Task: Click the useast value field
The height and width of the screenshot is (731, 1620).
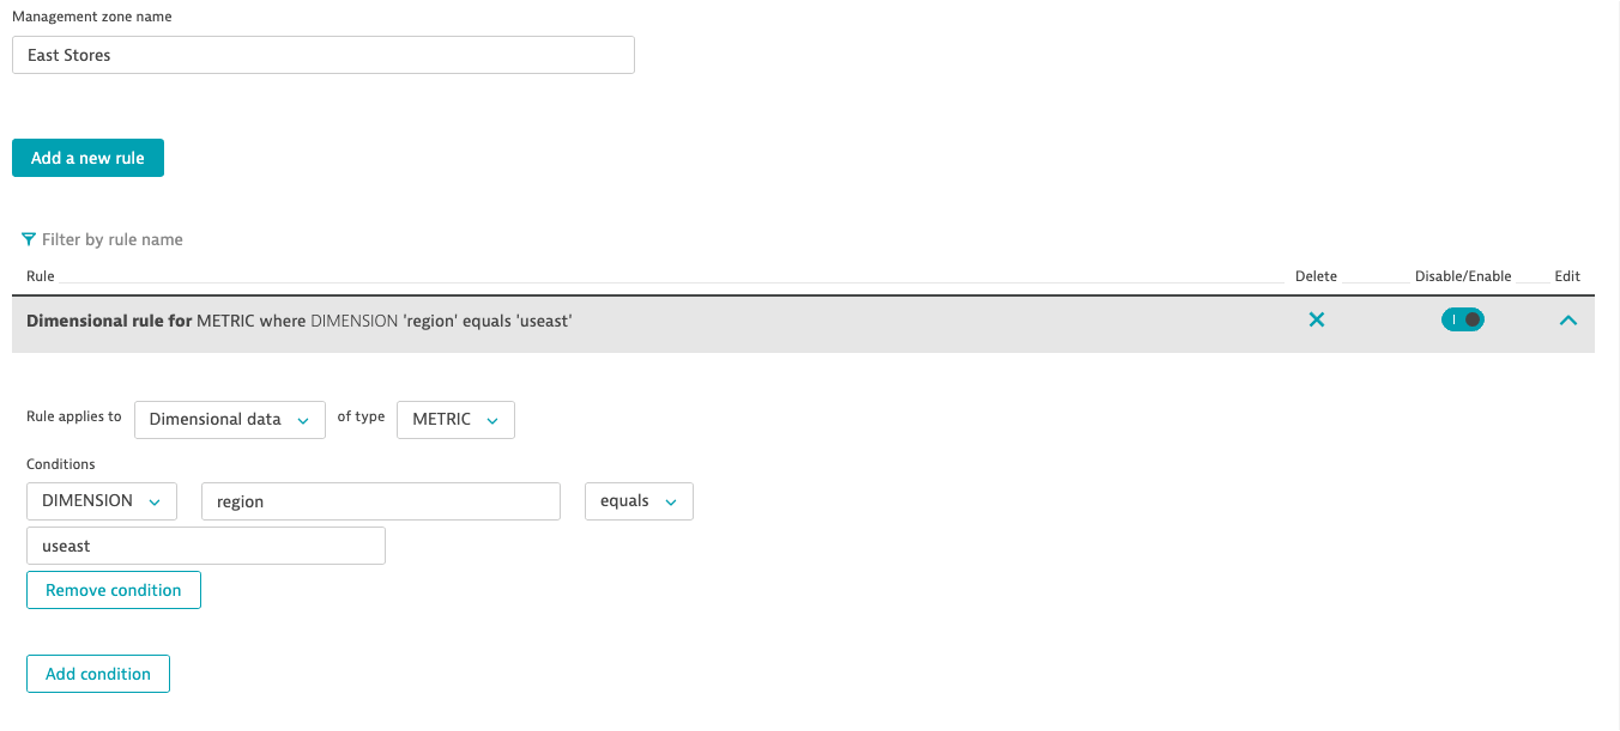Action: click(206, 546)
